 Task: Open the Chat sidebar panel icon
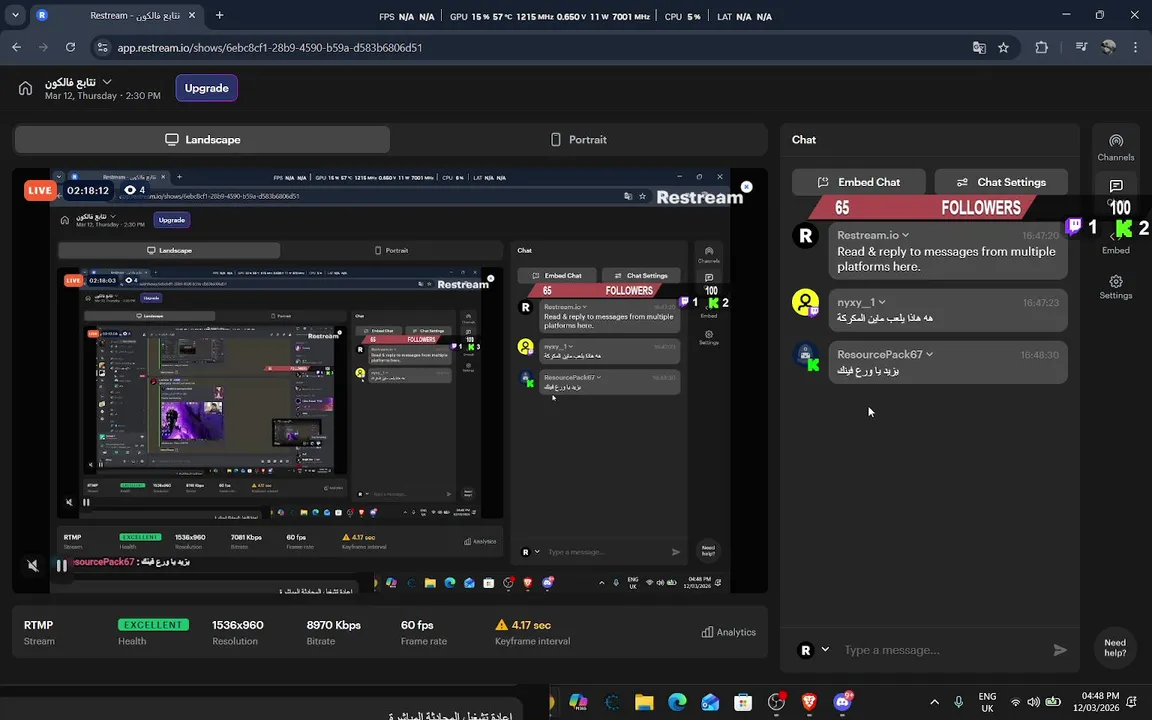[x=1116, y=186]
